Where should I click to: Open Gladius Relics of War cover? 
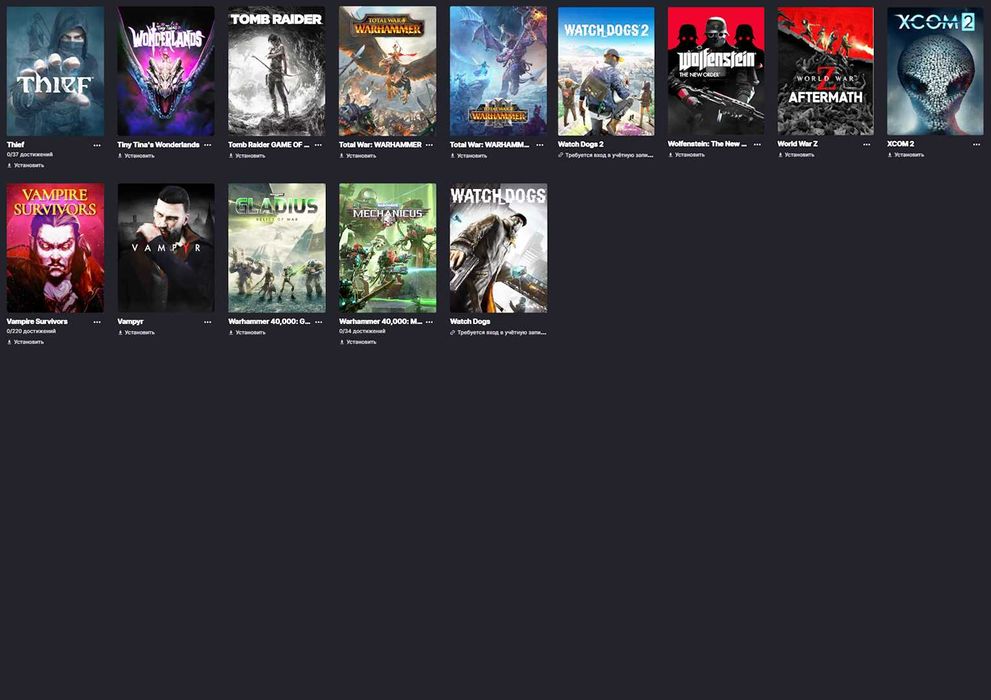(x=277, y=248)
